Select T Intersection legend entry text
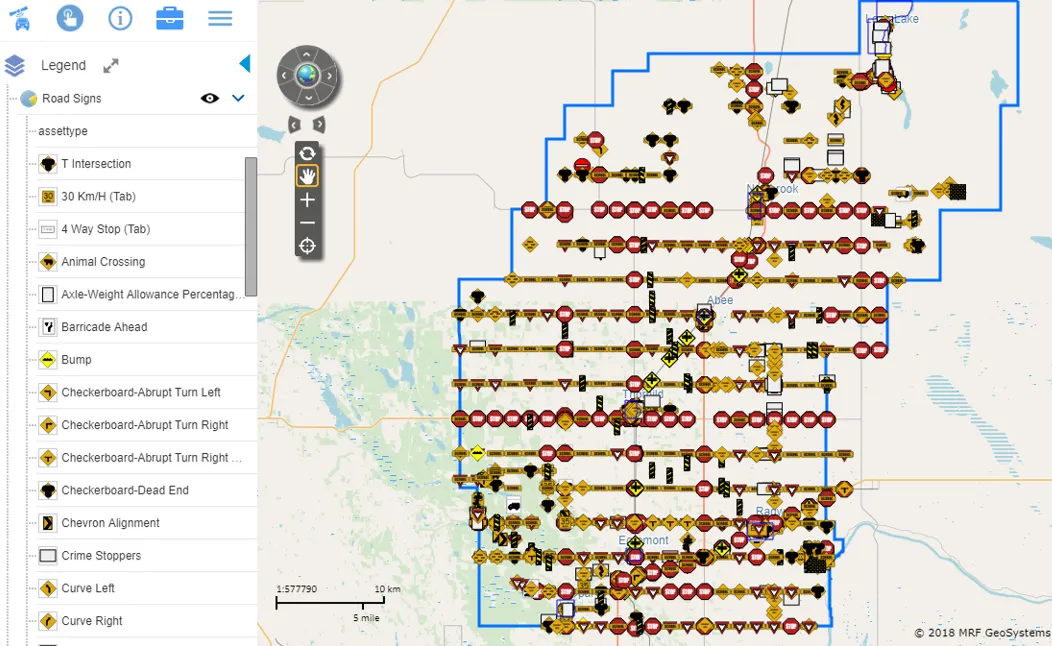The image size is (1052, 646). click(96, 164)
